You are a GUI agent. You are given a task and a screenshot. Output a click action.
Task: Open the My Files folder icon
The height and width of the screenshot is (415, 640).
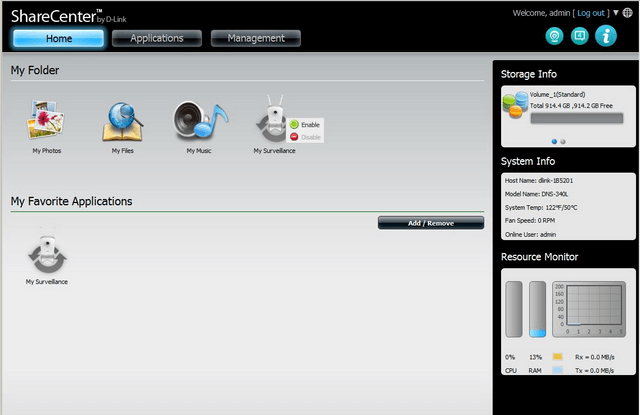[122, 122]
